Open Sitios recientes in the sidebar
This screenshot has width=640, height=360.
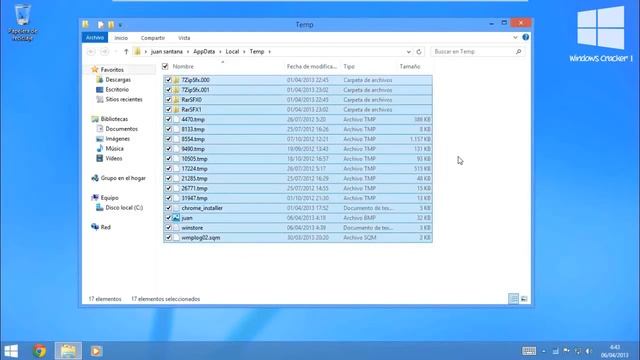click(124, 99)
